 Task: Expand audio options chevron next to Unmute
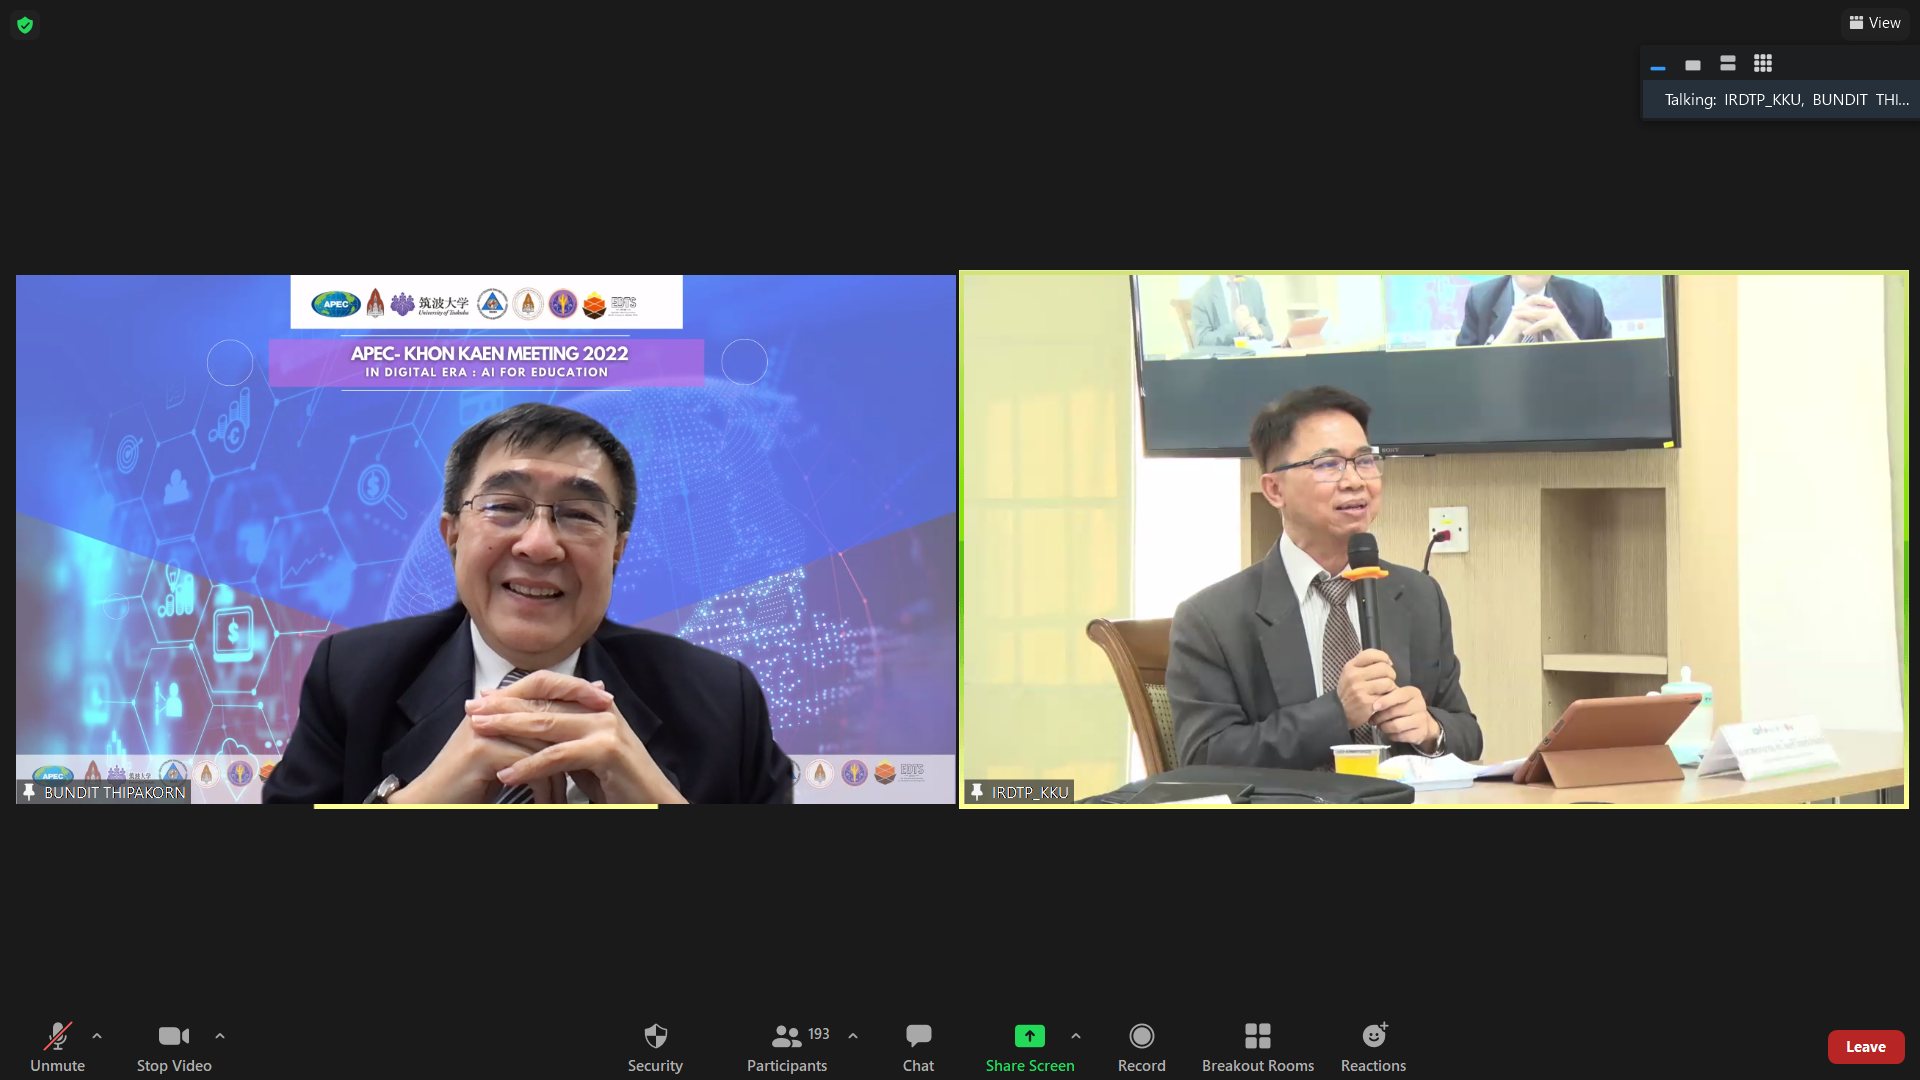tap(97, 1036)
